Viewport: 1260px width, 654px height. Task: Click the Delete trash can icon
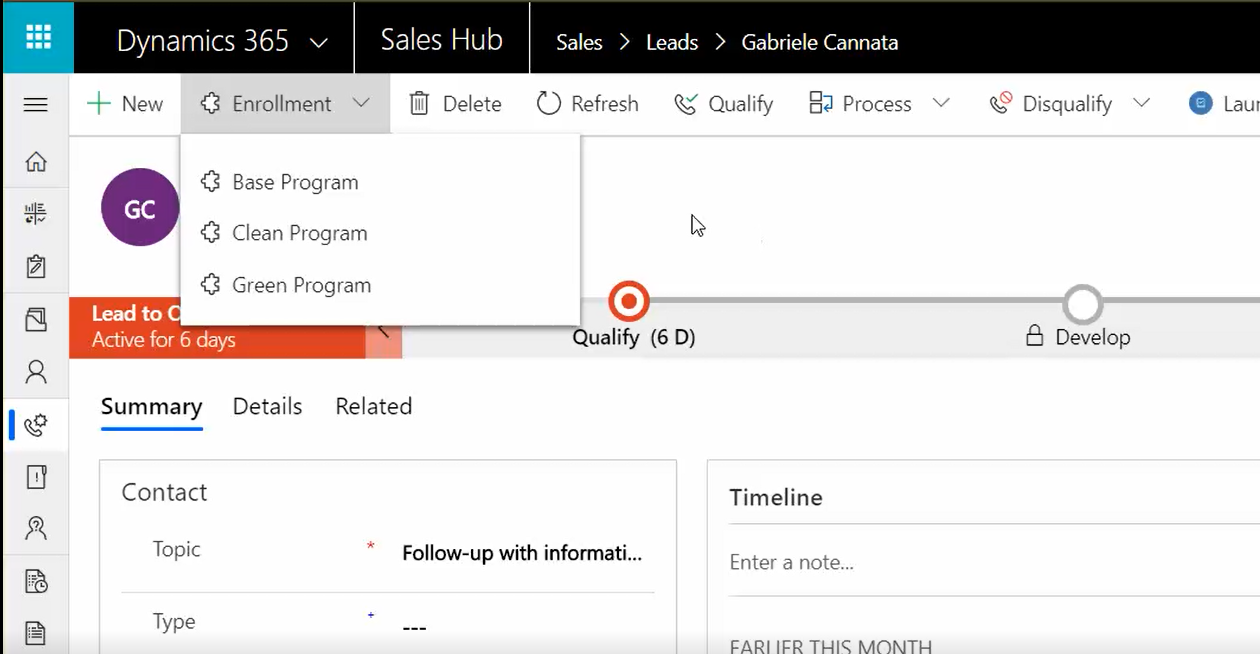pos(419,104)
